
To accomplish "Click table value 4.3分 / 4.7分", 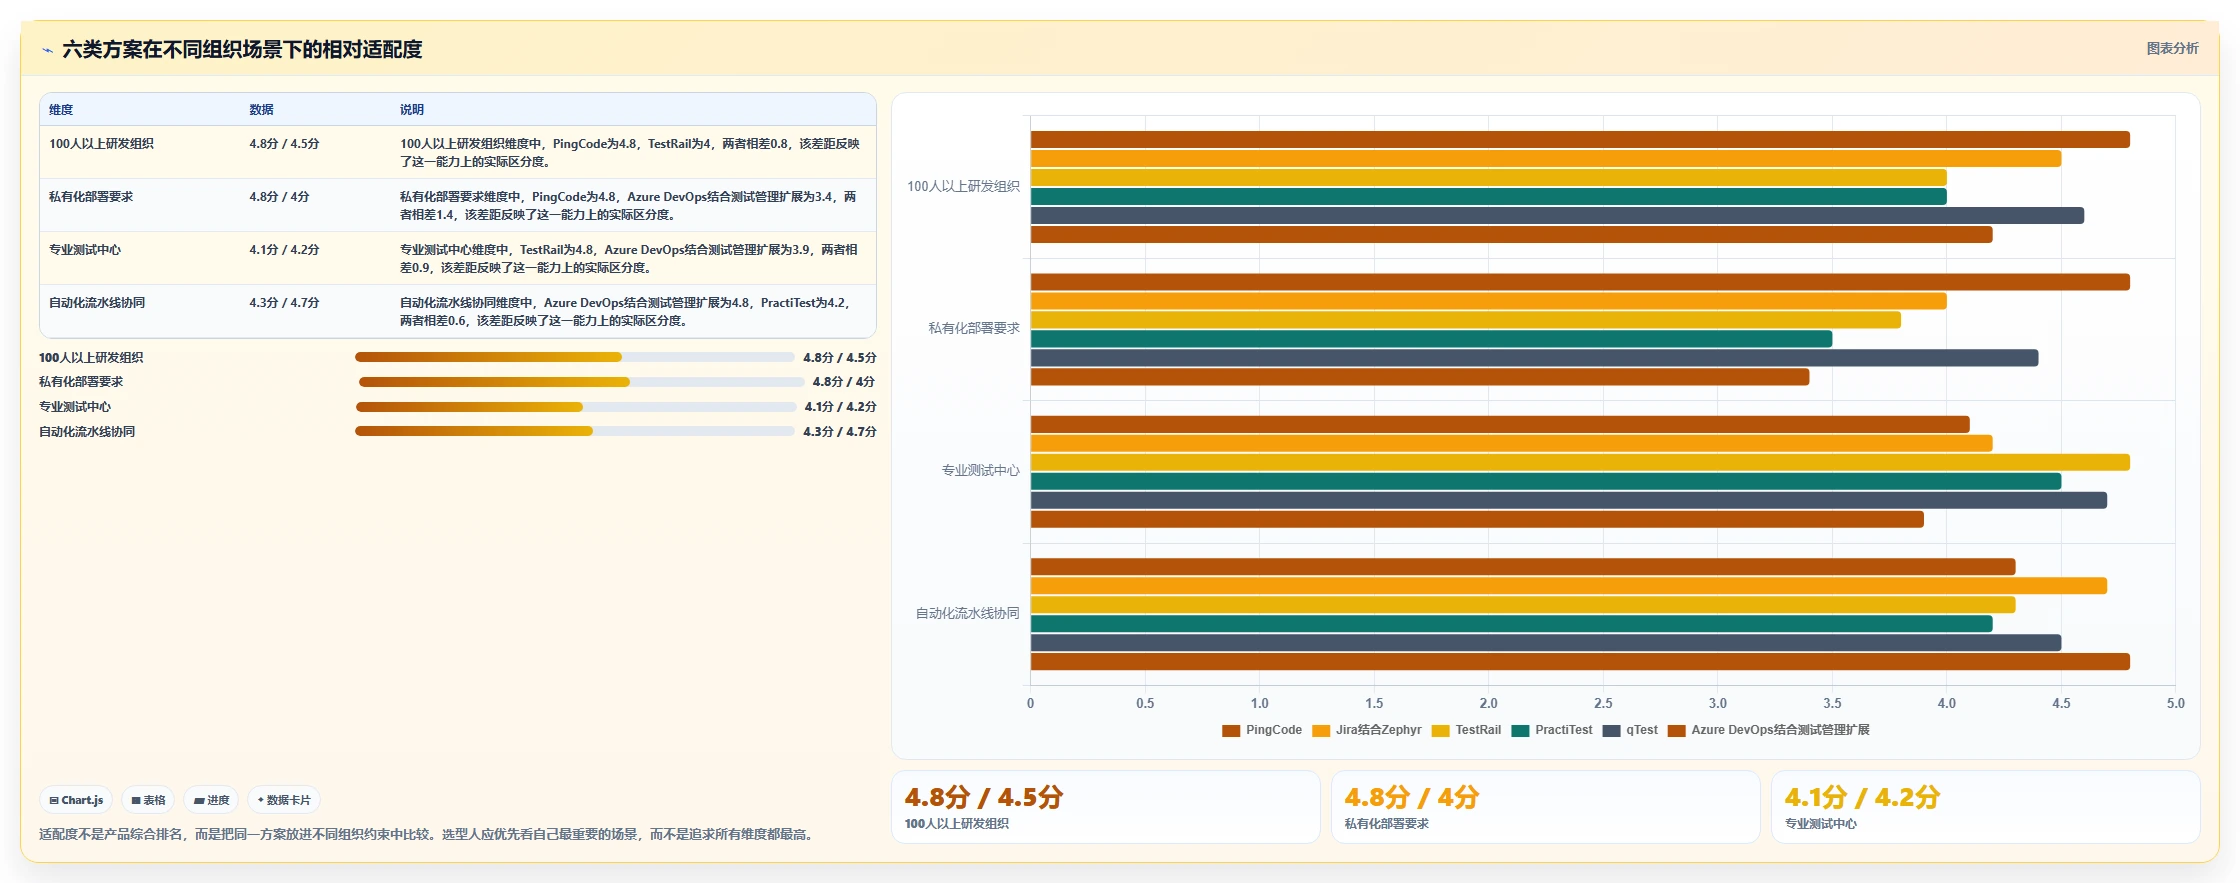I will 284,303.
